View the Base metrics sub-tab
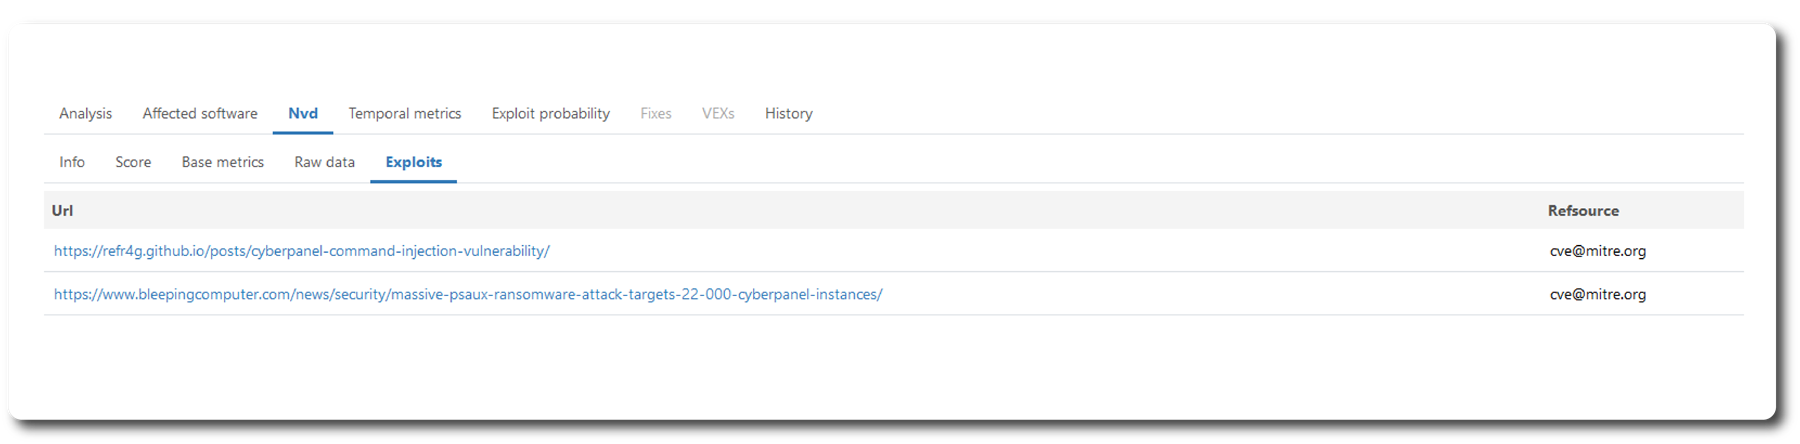This screenshot has width=1800, height=444. (x=223, y=162)
